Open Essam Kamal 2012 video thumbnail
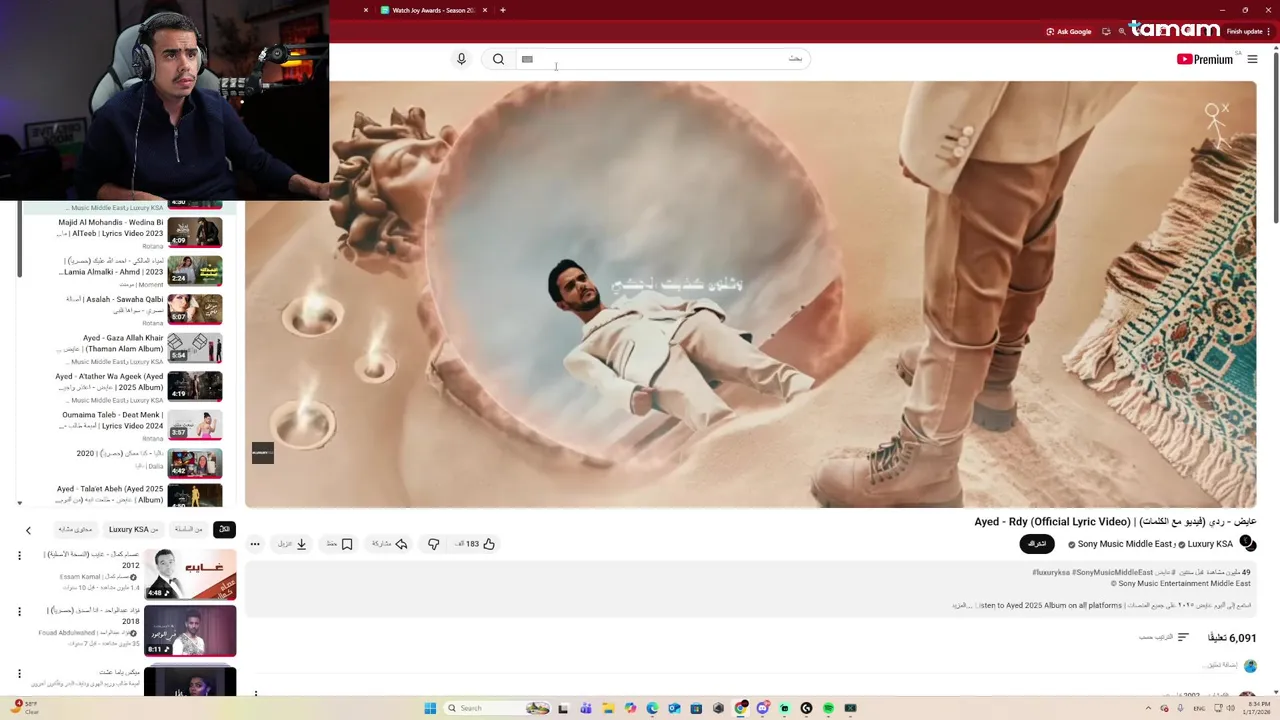This screenshot has width=1280, height=720. pyautogui.click(x=190, y=574)
